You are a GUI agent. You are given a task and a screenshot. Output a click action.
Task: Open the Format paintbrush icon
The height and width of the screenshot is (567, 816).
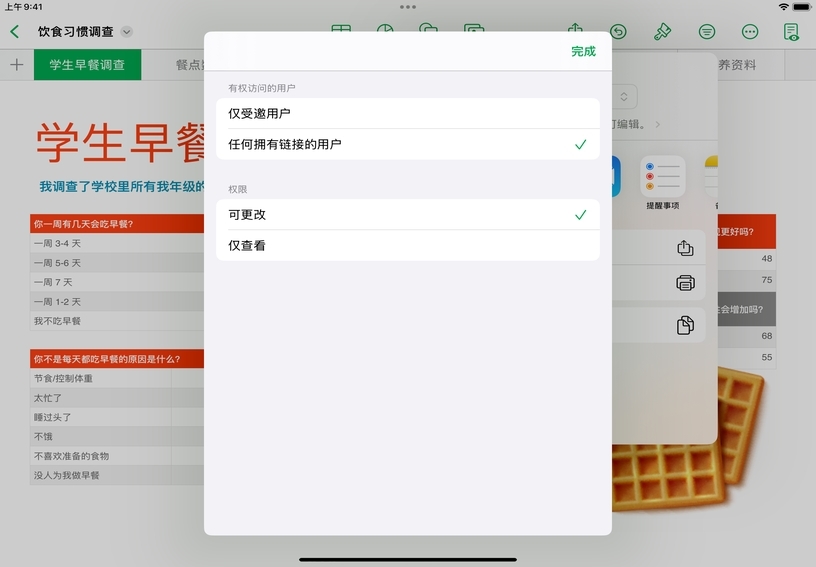662,32
